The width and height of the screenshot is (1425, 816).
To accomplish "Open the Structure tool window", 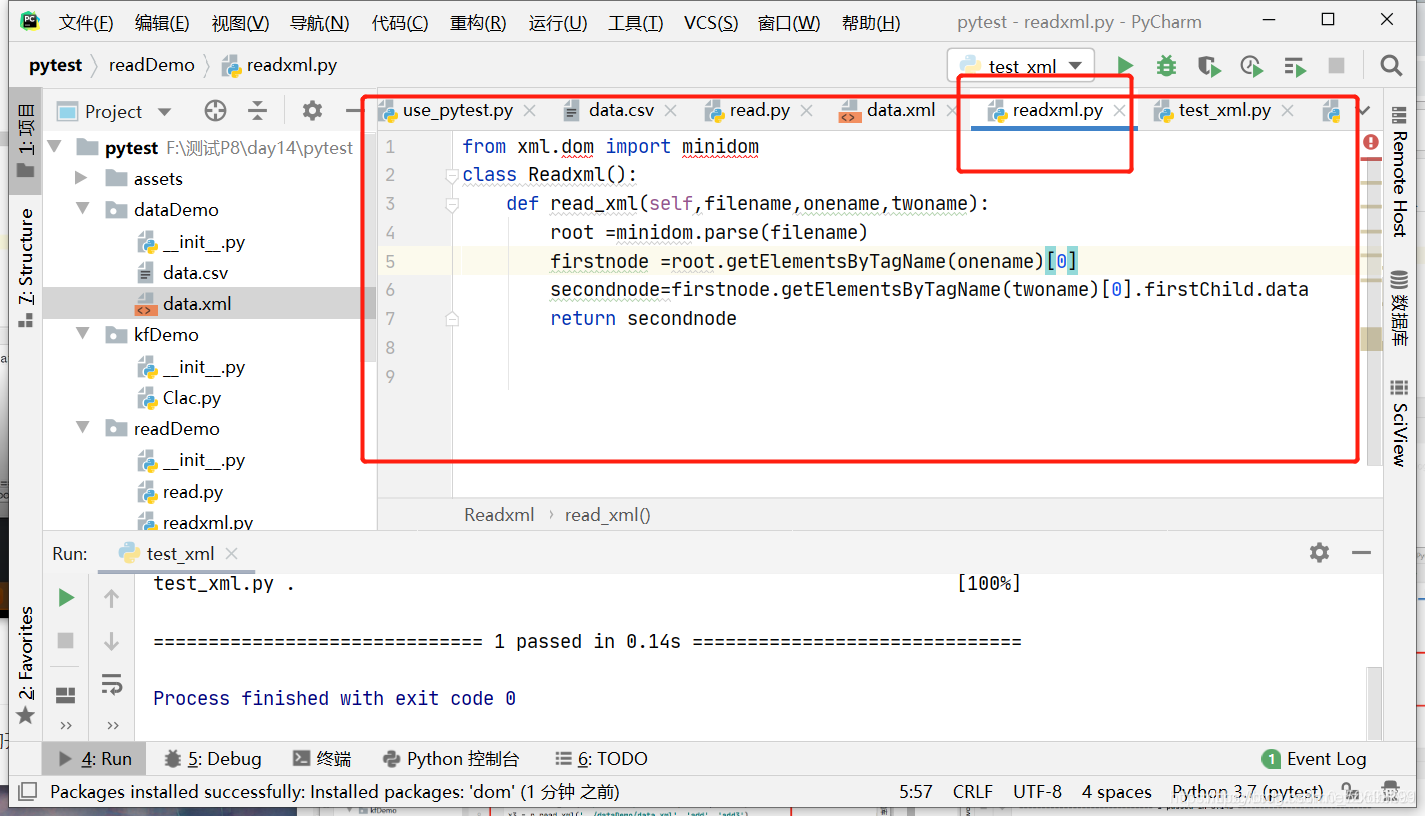I will click(26, 268).
